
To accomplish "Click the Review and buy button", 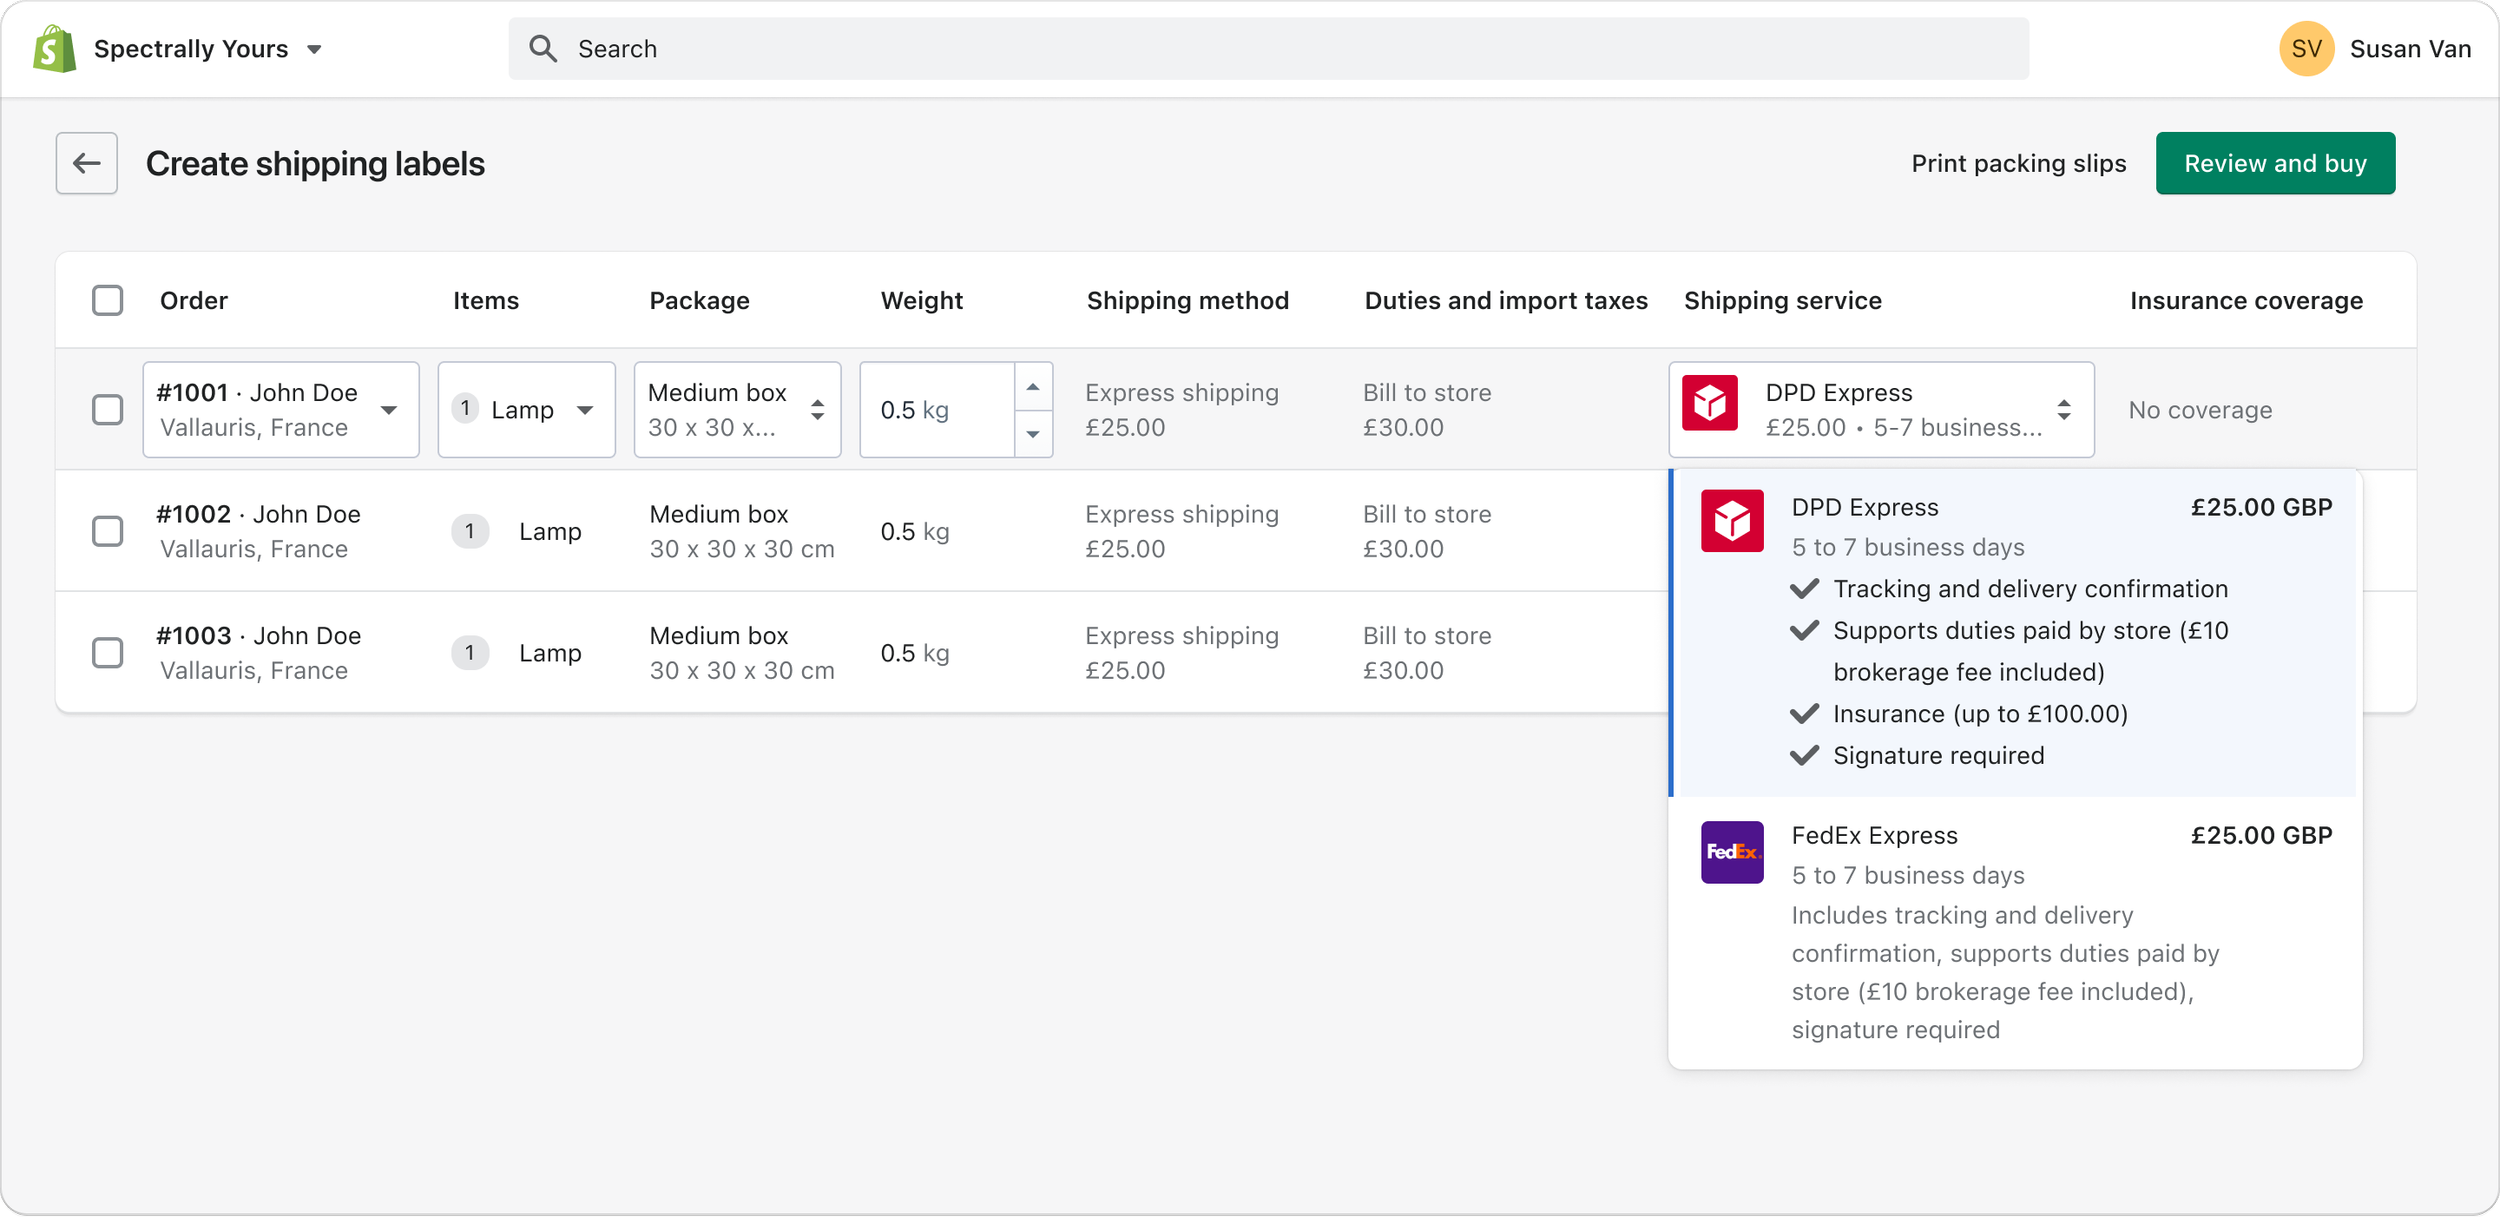I will tap(2274, 163).
